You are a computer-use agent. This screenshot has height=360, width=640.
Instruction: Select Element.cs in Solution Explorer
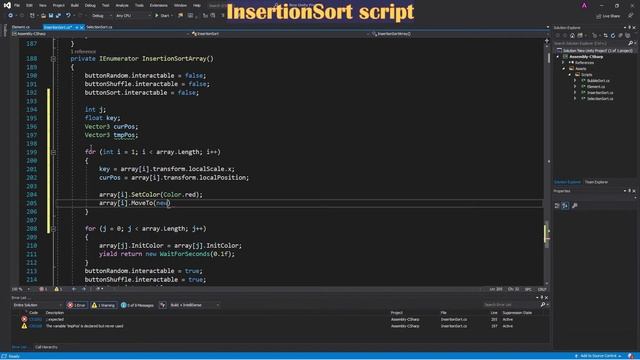pos(596,87)
